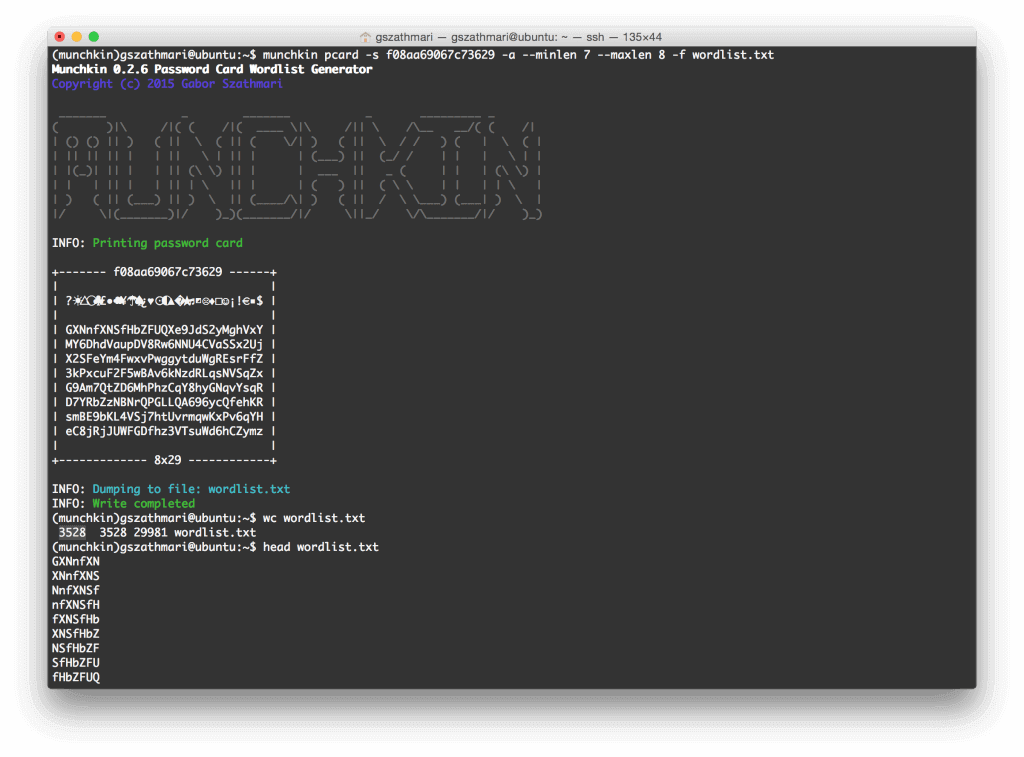Click wordlist entry 'fXNSfHb'
Screen dimensions: 1024x757
coord(76,619)
